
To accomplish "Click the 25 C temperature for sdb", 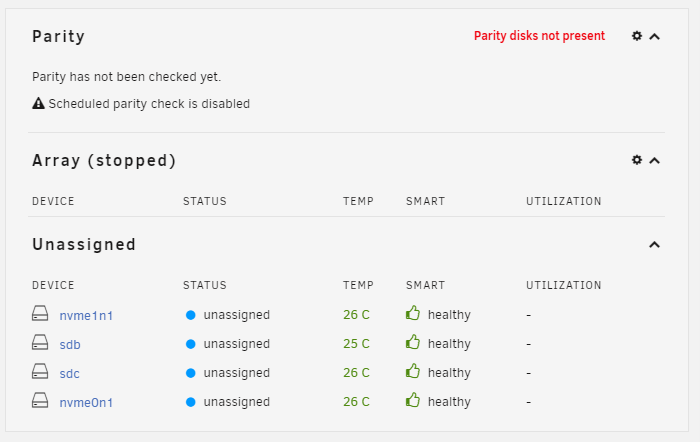I will 356,344.
